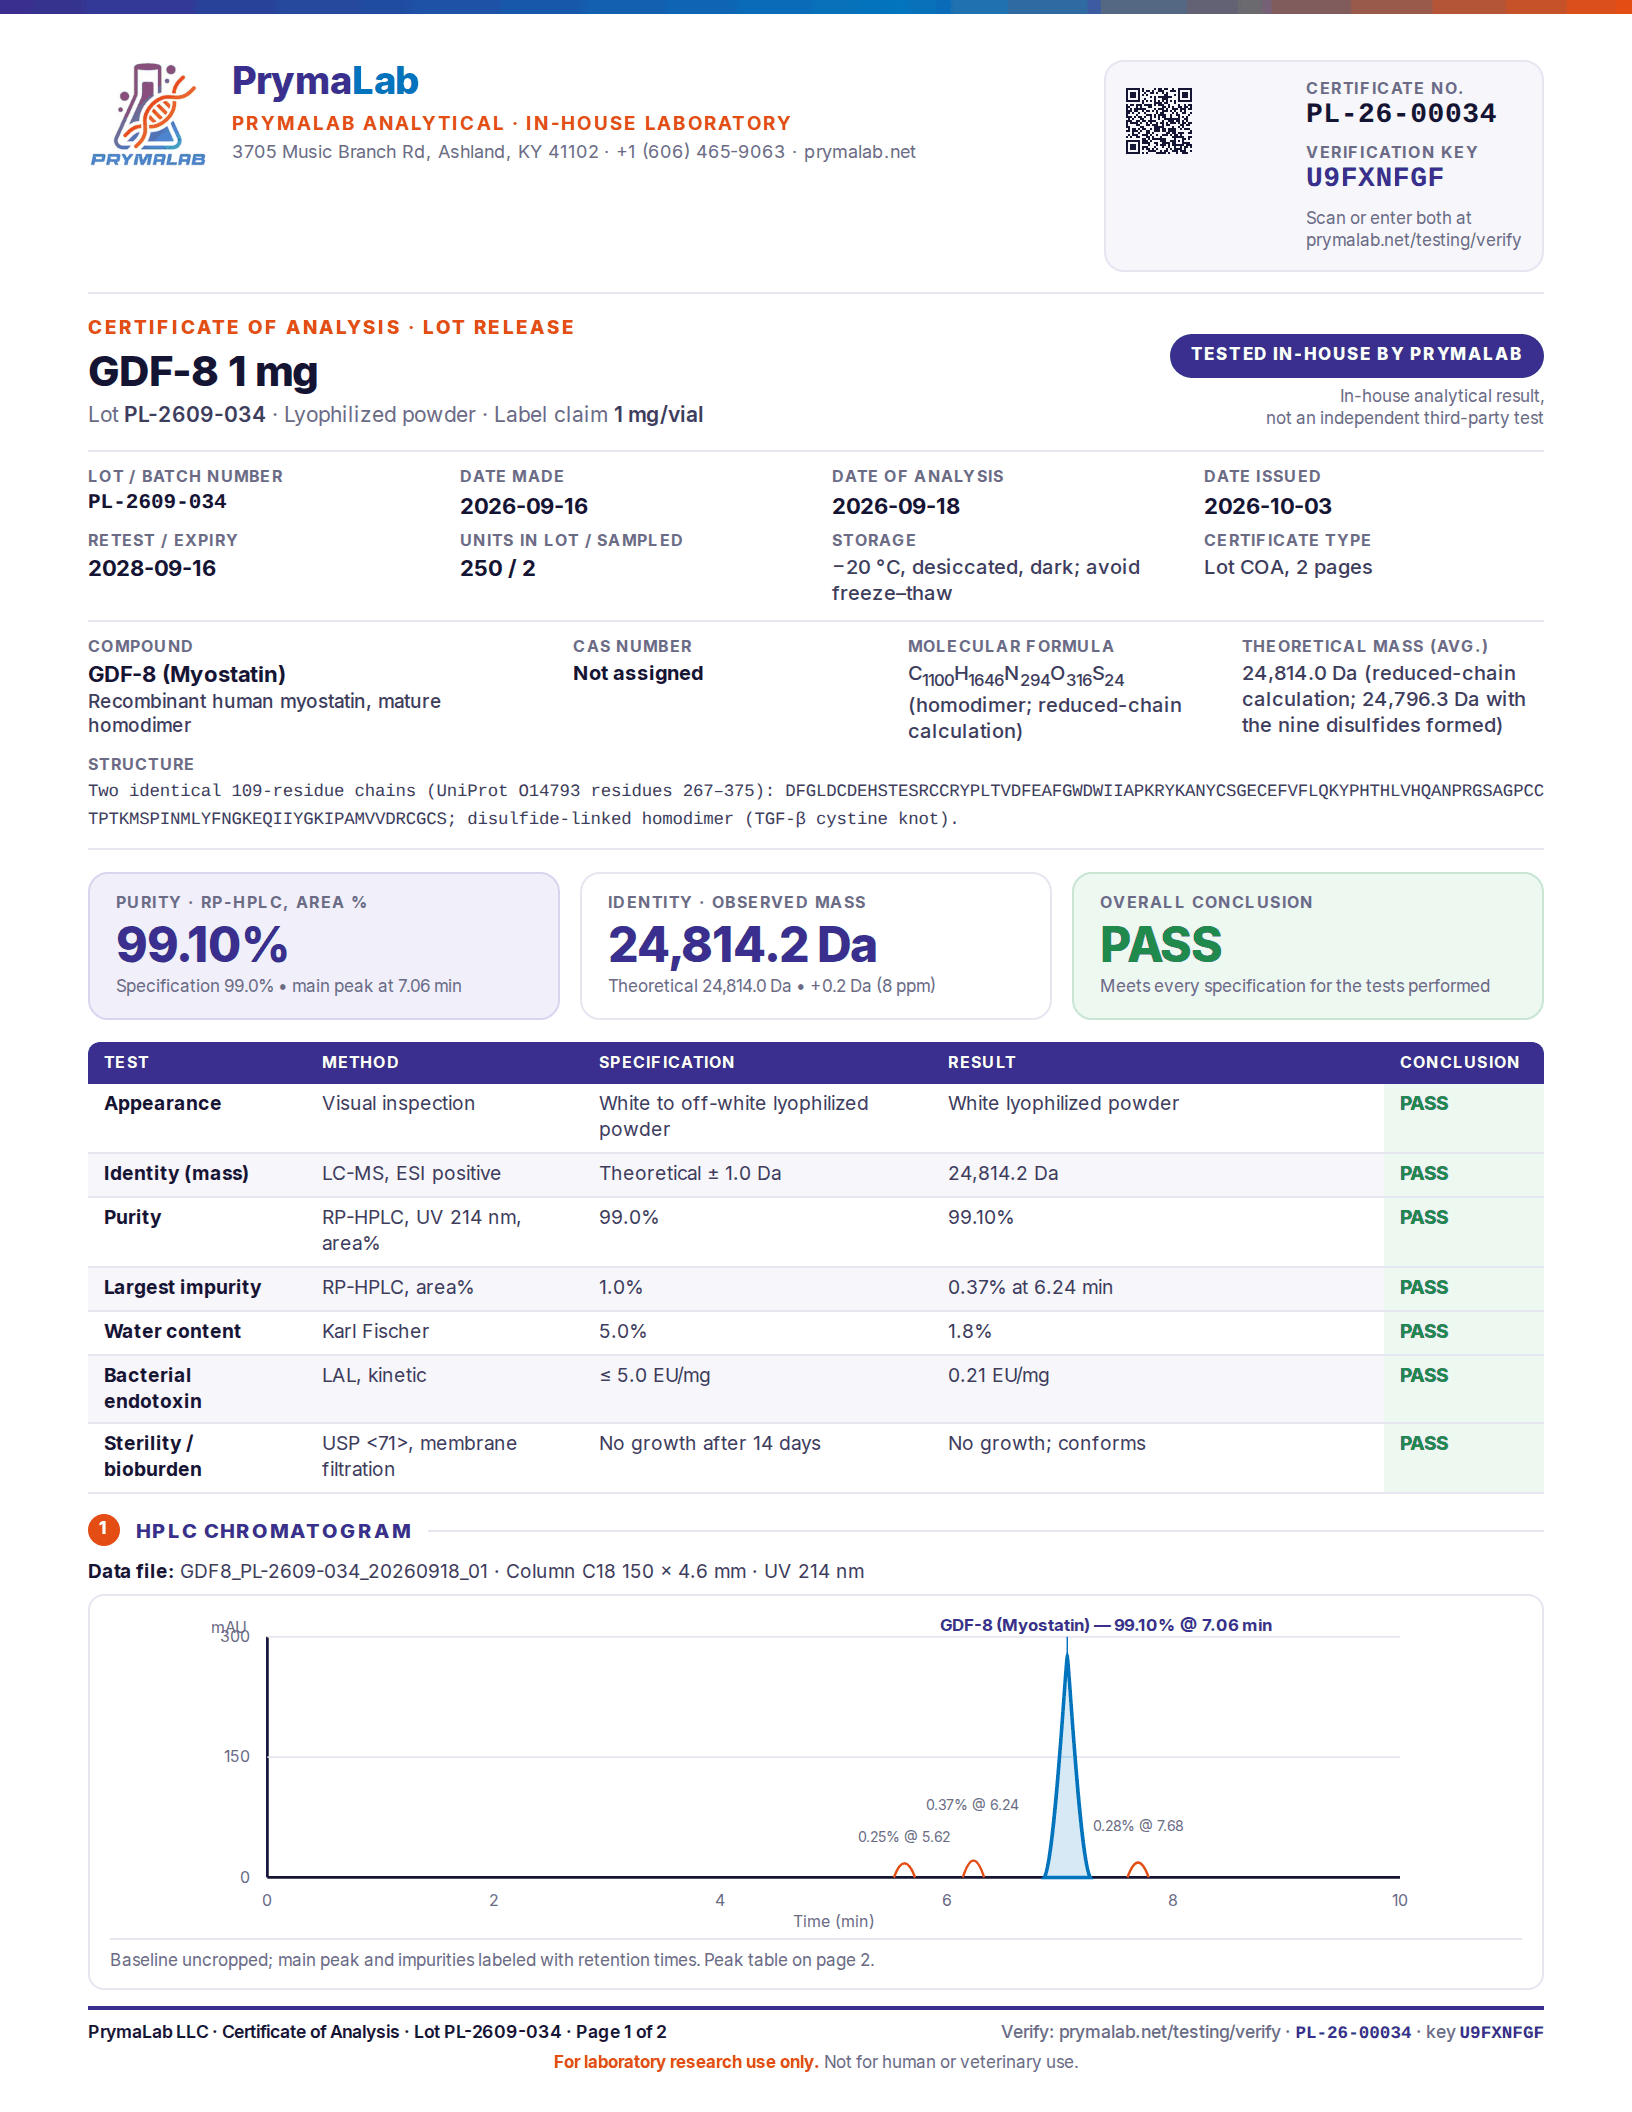The height and width of the screenshot is (2112, 1632).
Task: Click the Water content result 1.8%
Action: click(x=970, y=1331)
